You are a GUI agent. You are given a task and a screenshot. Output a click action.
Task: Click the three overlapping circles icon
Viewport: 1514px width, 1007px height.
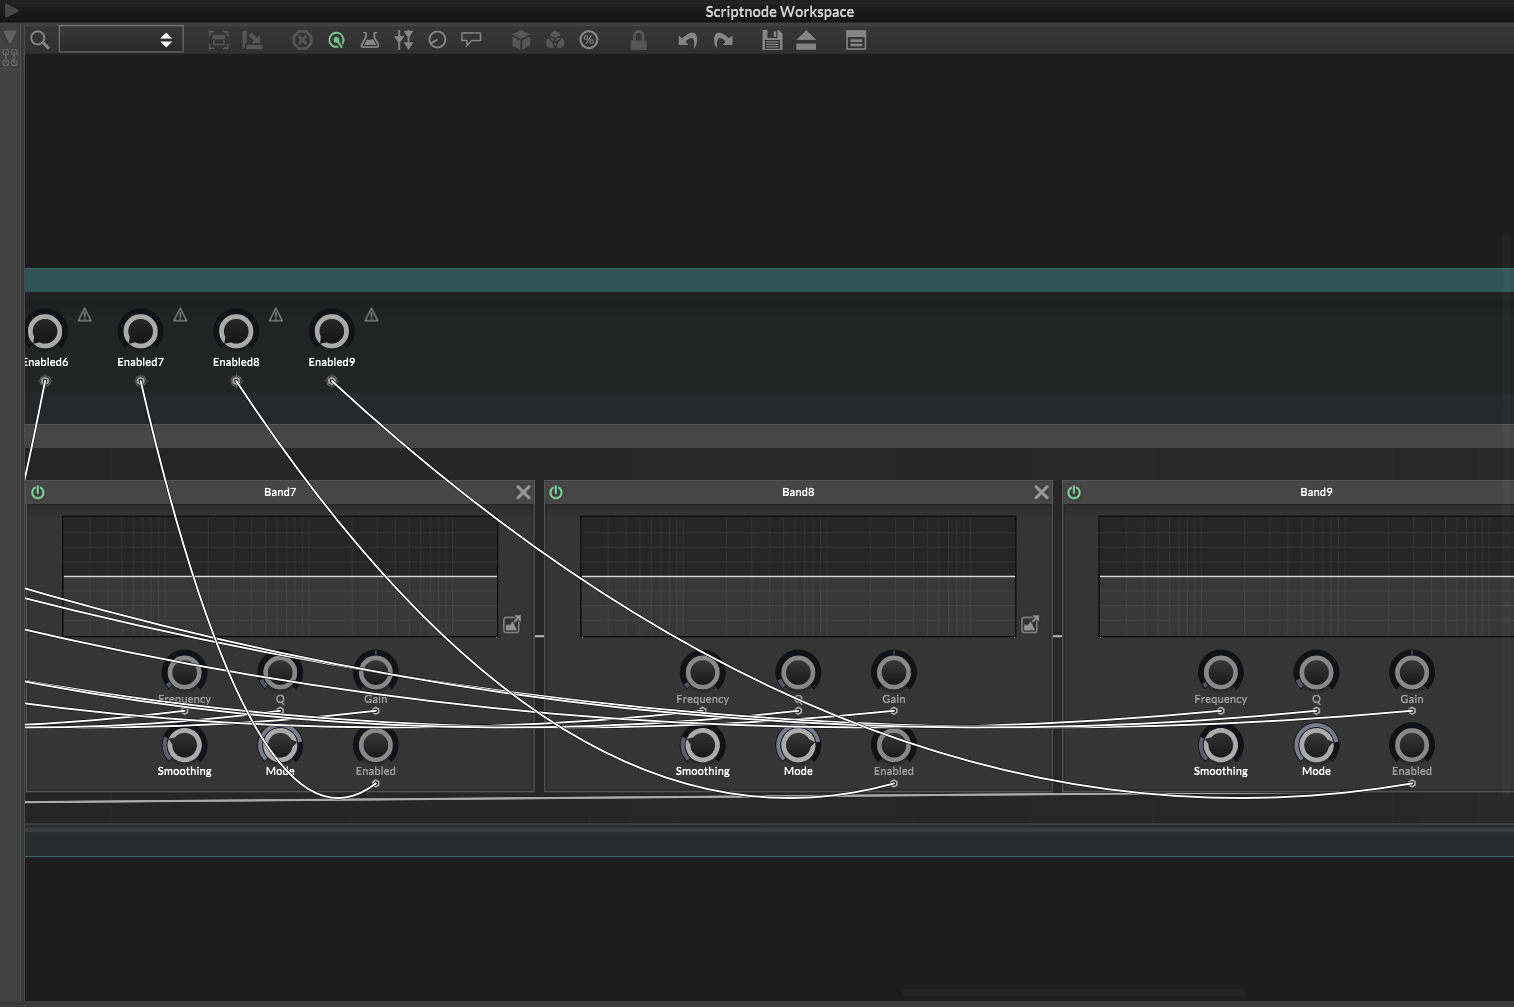555,40
